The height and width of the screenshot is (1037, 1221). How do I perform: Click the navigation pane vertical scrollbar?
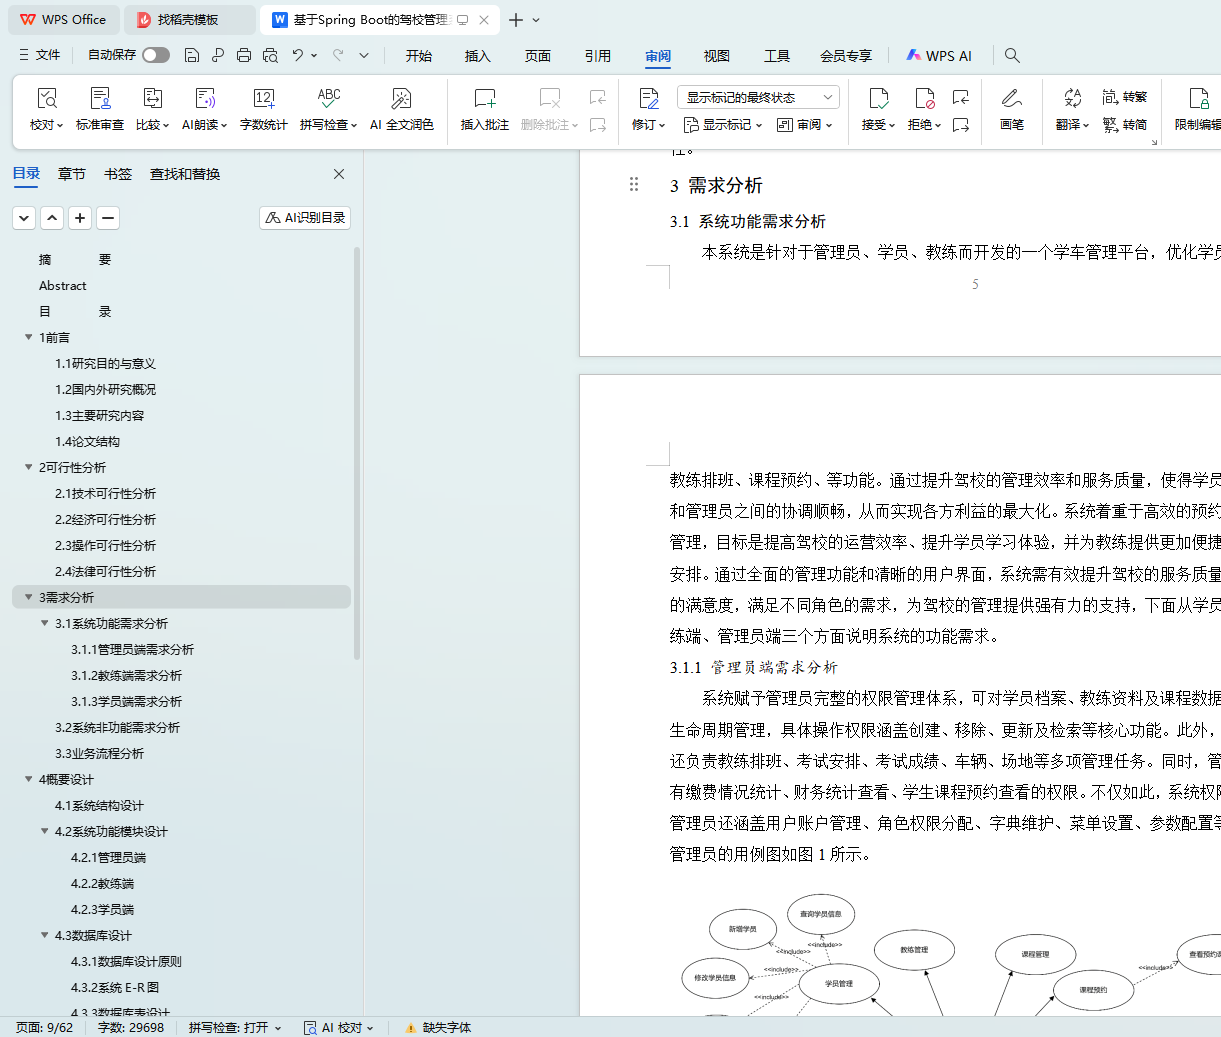click(357, 450)
